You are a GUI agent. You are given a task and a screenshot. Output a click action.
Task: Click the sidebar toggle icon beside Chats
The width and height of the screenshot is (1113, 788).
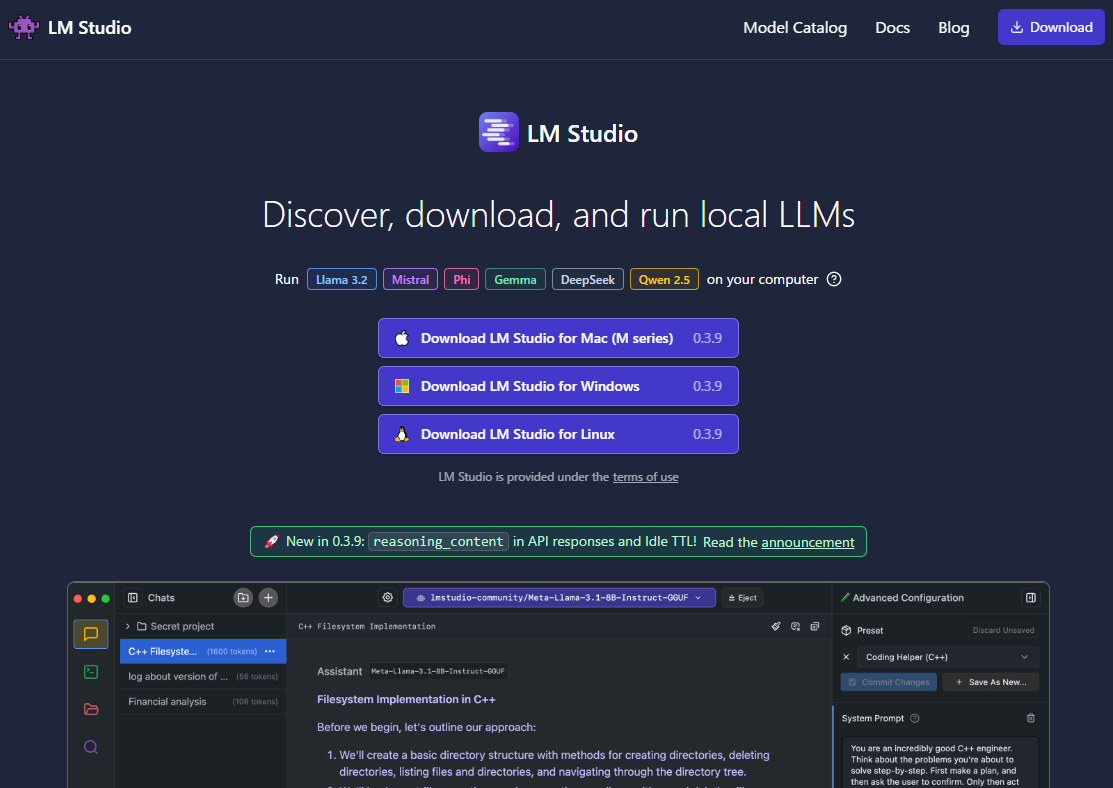click(133, 598)
